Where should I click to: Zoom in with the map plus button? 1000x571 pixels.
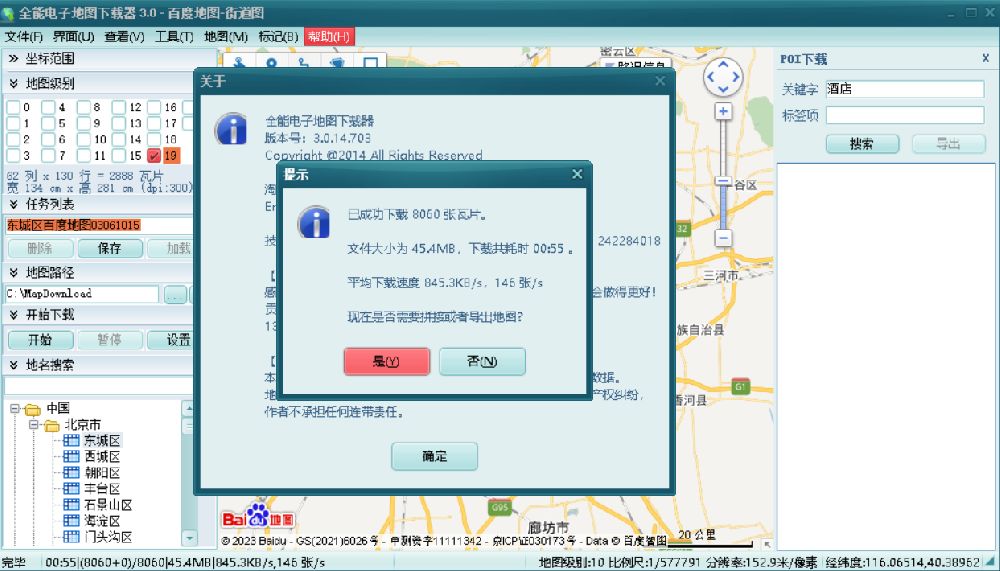(723, 112)
